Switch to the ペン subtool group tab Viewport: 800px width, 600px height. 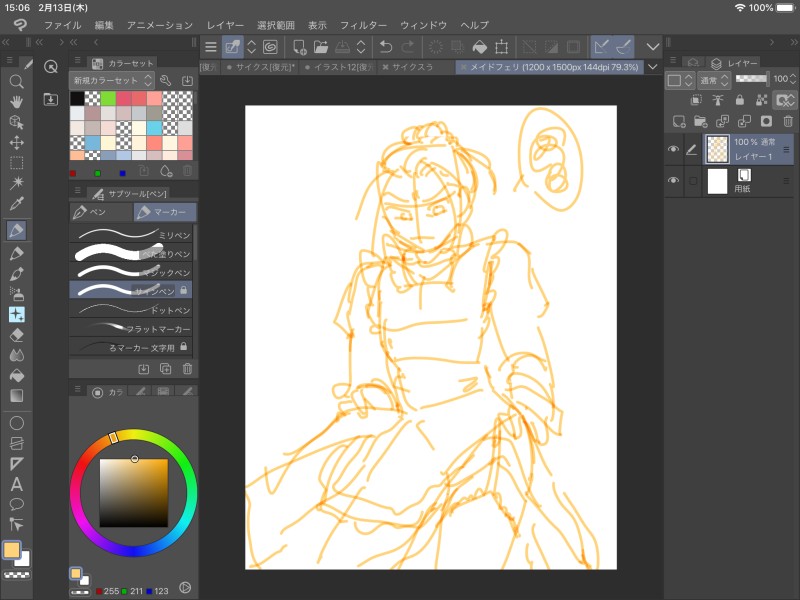click(101, 212)
